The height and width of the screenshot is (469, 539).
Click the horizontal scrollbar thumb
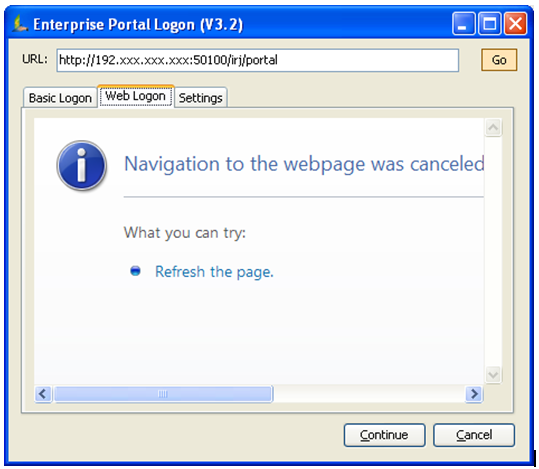pos(163,394)
